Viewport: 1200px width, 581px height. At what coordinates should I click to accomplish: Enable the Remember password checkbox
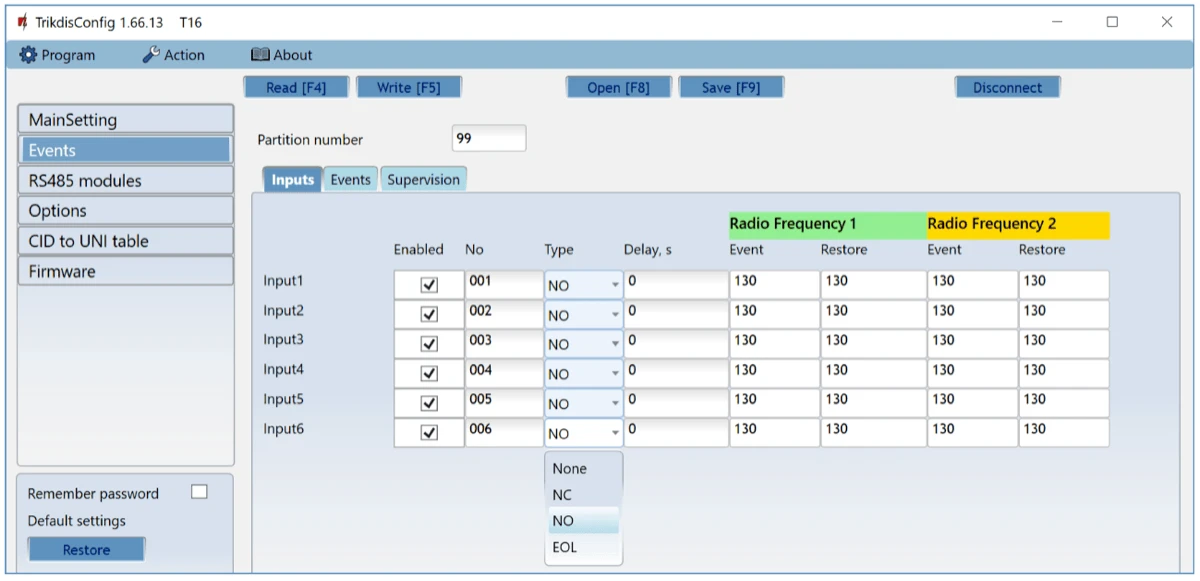coord(199,492)
